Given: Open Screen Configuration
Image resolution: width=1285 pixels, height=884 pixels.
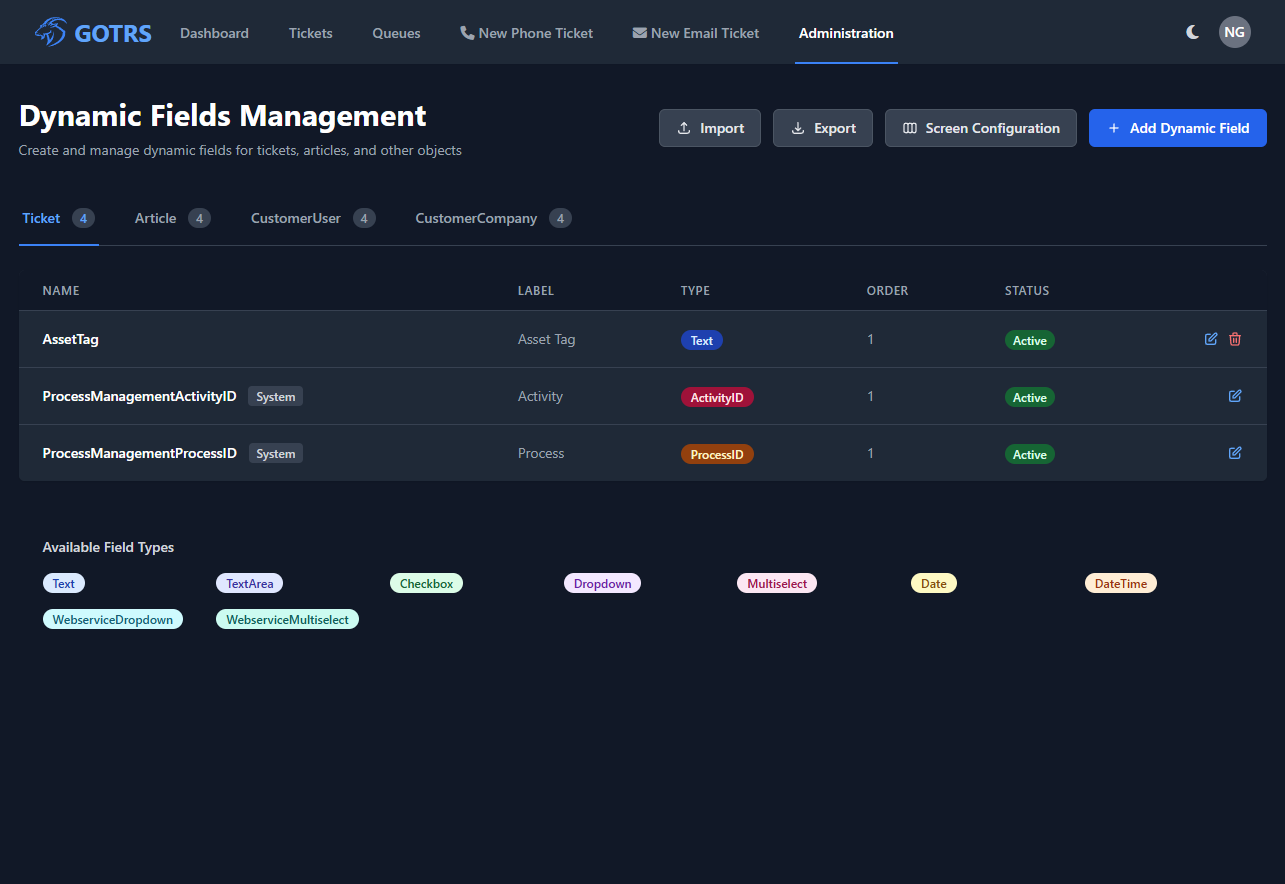Looking at the screenshot, I should click(980, 128).
